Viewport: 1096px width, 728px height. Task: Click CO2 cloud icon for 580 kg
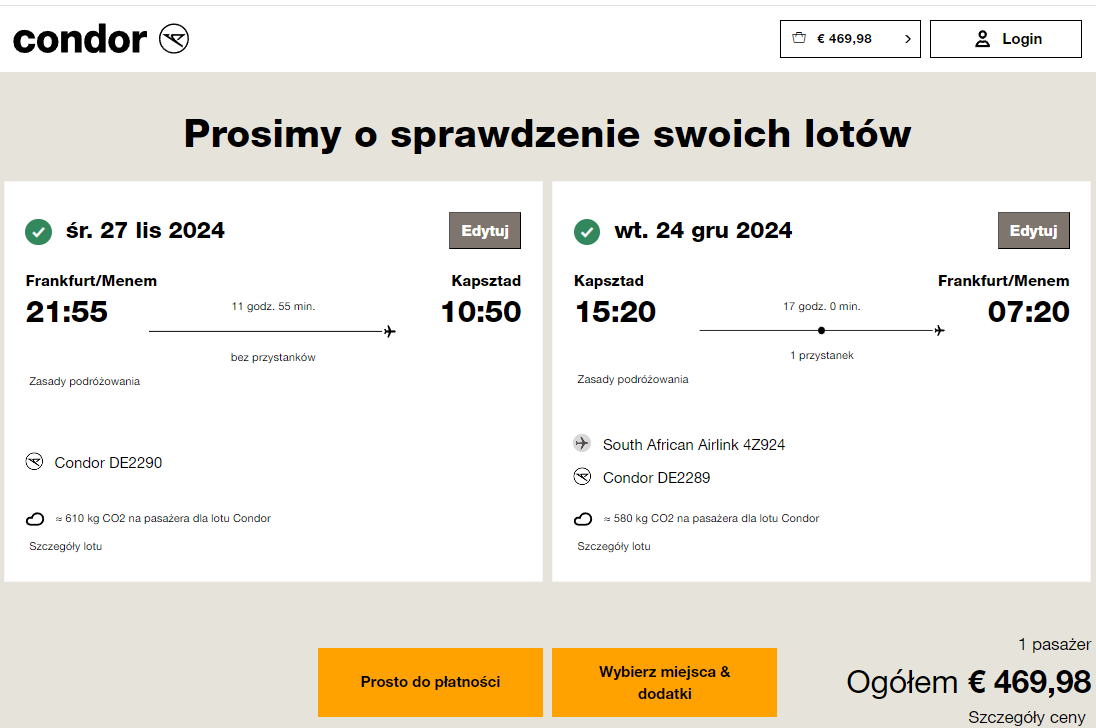tap(583, 518)
